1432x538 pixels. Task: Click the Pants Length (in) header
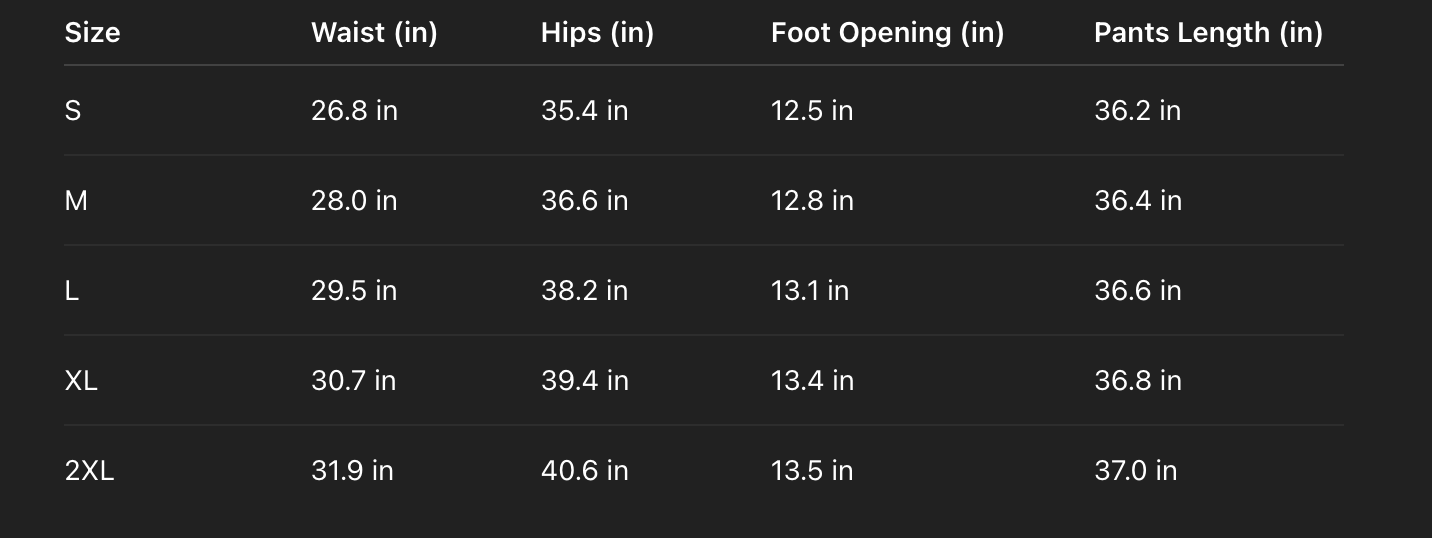(x=1208, y=33)
